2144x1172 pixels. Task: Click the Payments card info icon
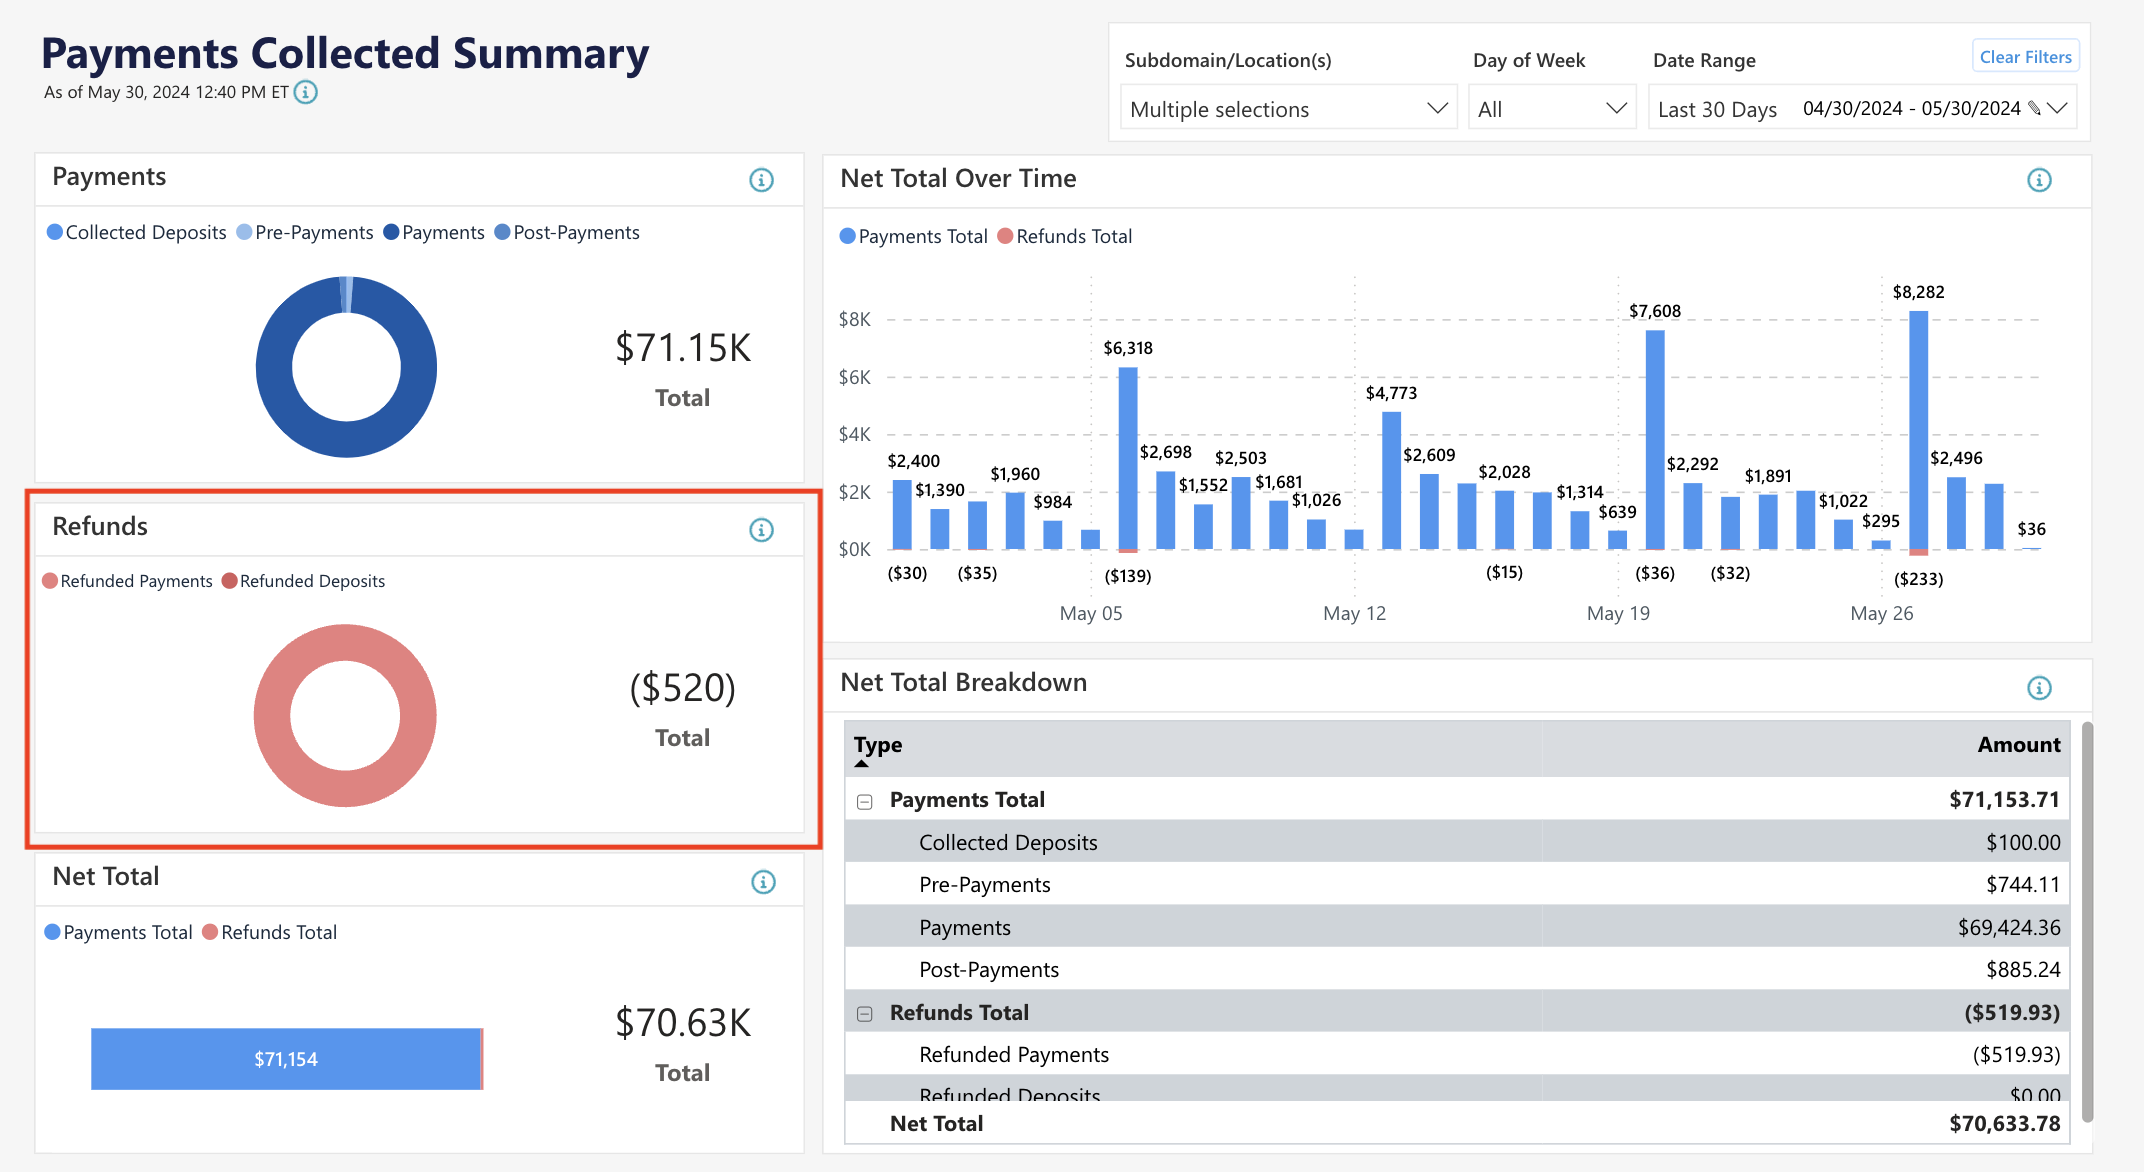click(x=762, y=180)
